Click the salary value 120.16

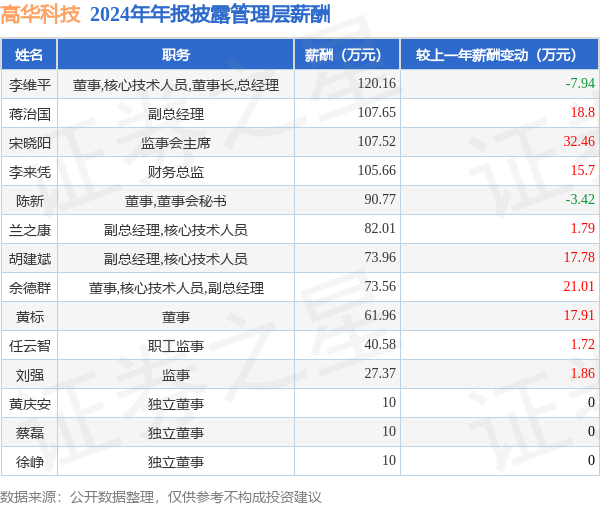click(x=377, y=83)
